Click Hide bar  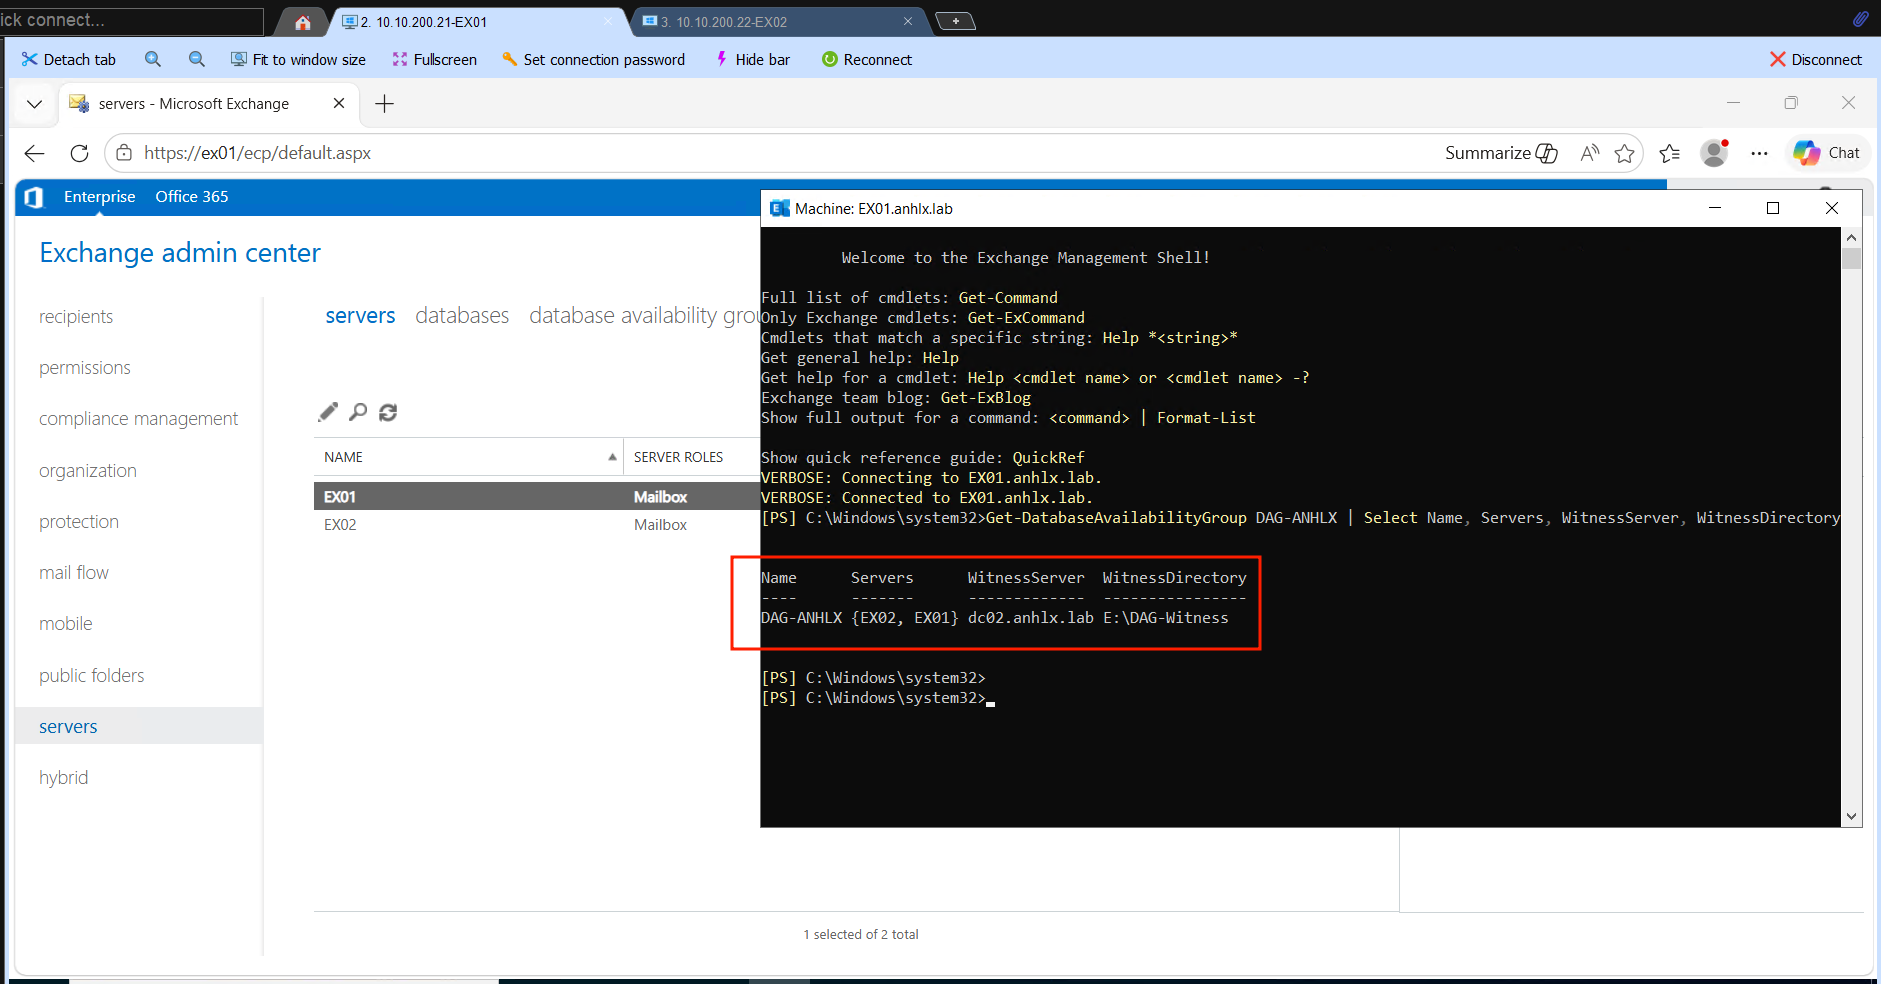tap(753, 60)
